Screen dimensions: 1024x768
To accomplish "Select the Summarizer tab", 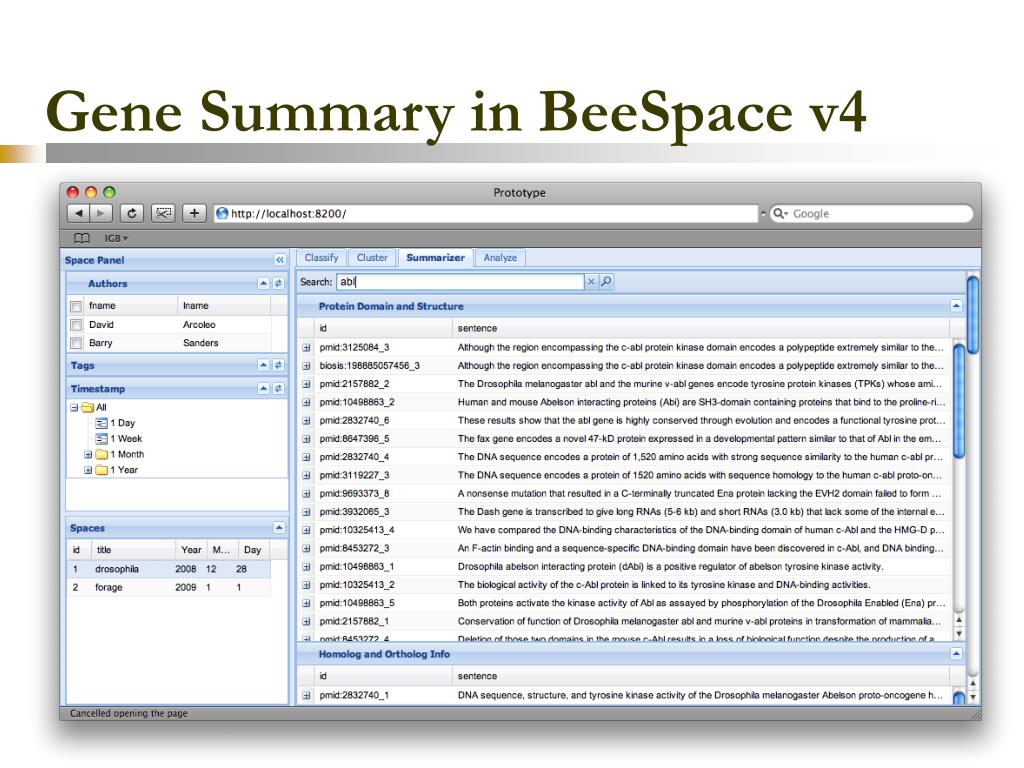I will pos(436,258).
